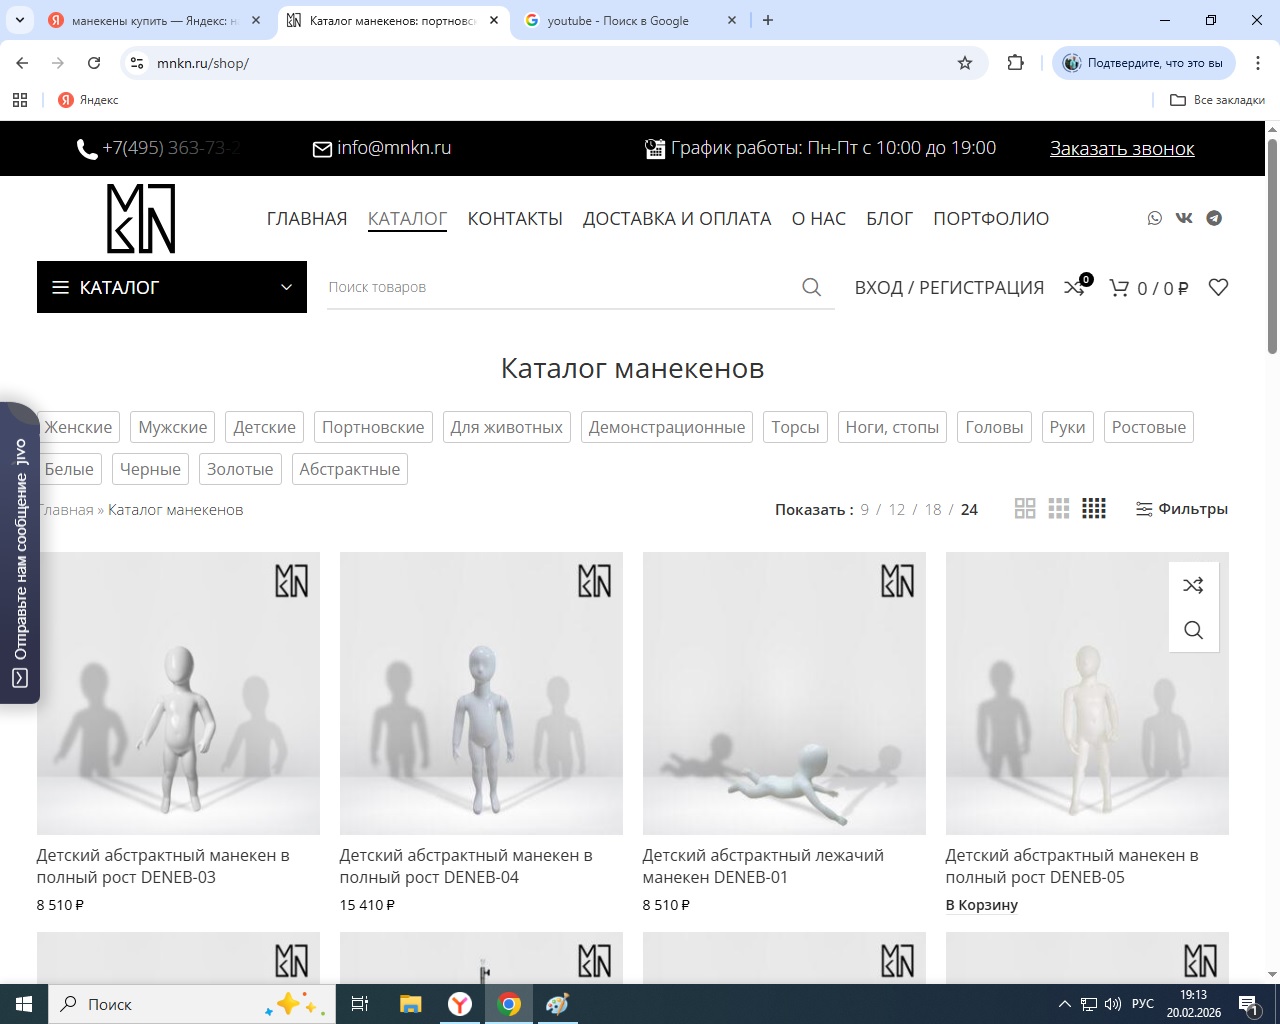Open ДОСТАВКА И ОПЛАТА page
This screenshot has height=1024, width=1280.
click(677, 218)
